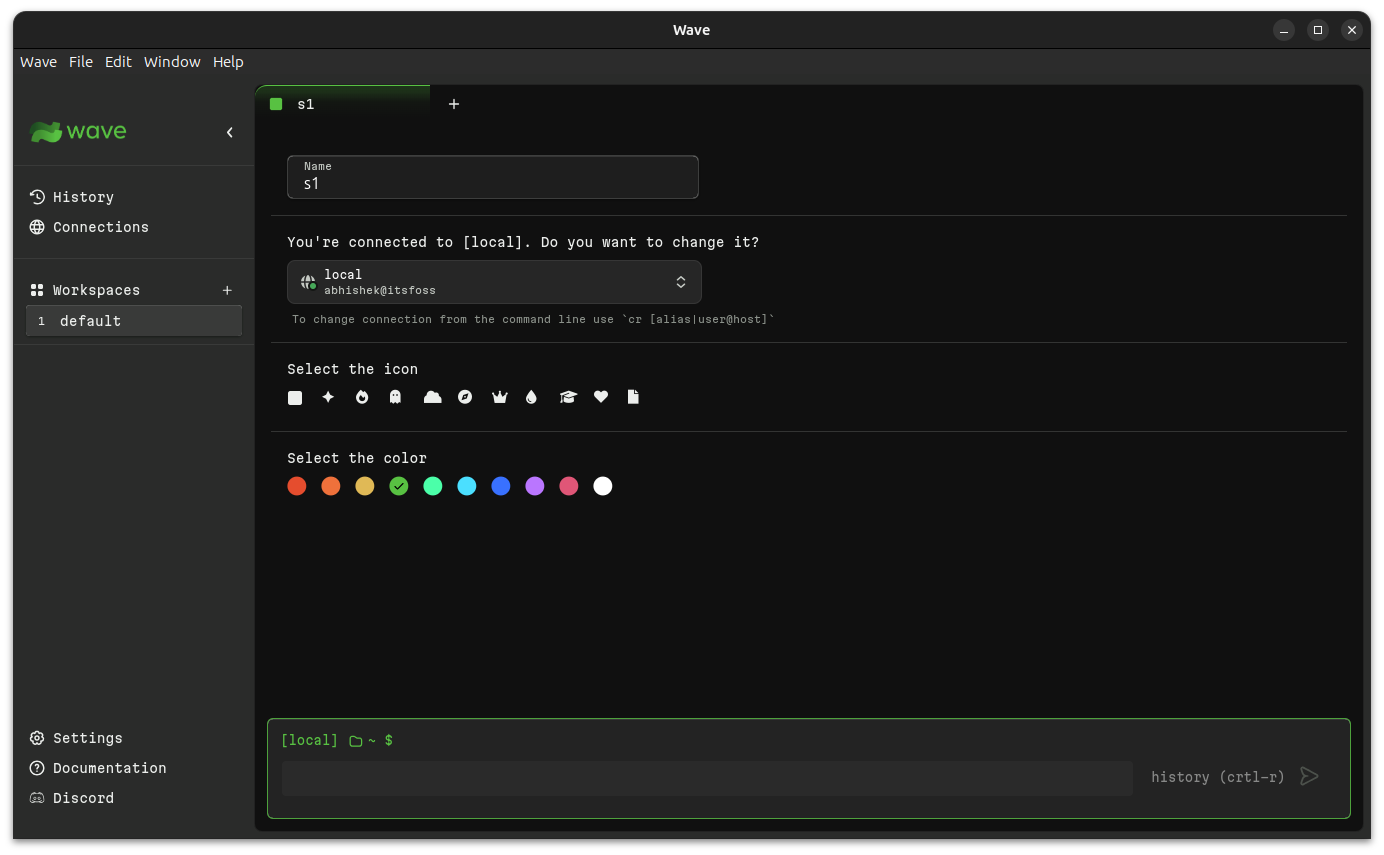Image resolution: width=1384 pixels, height=855 pixels.
Task: Click inside the workspace Name field
Action: coord(492,183)
